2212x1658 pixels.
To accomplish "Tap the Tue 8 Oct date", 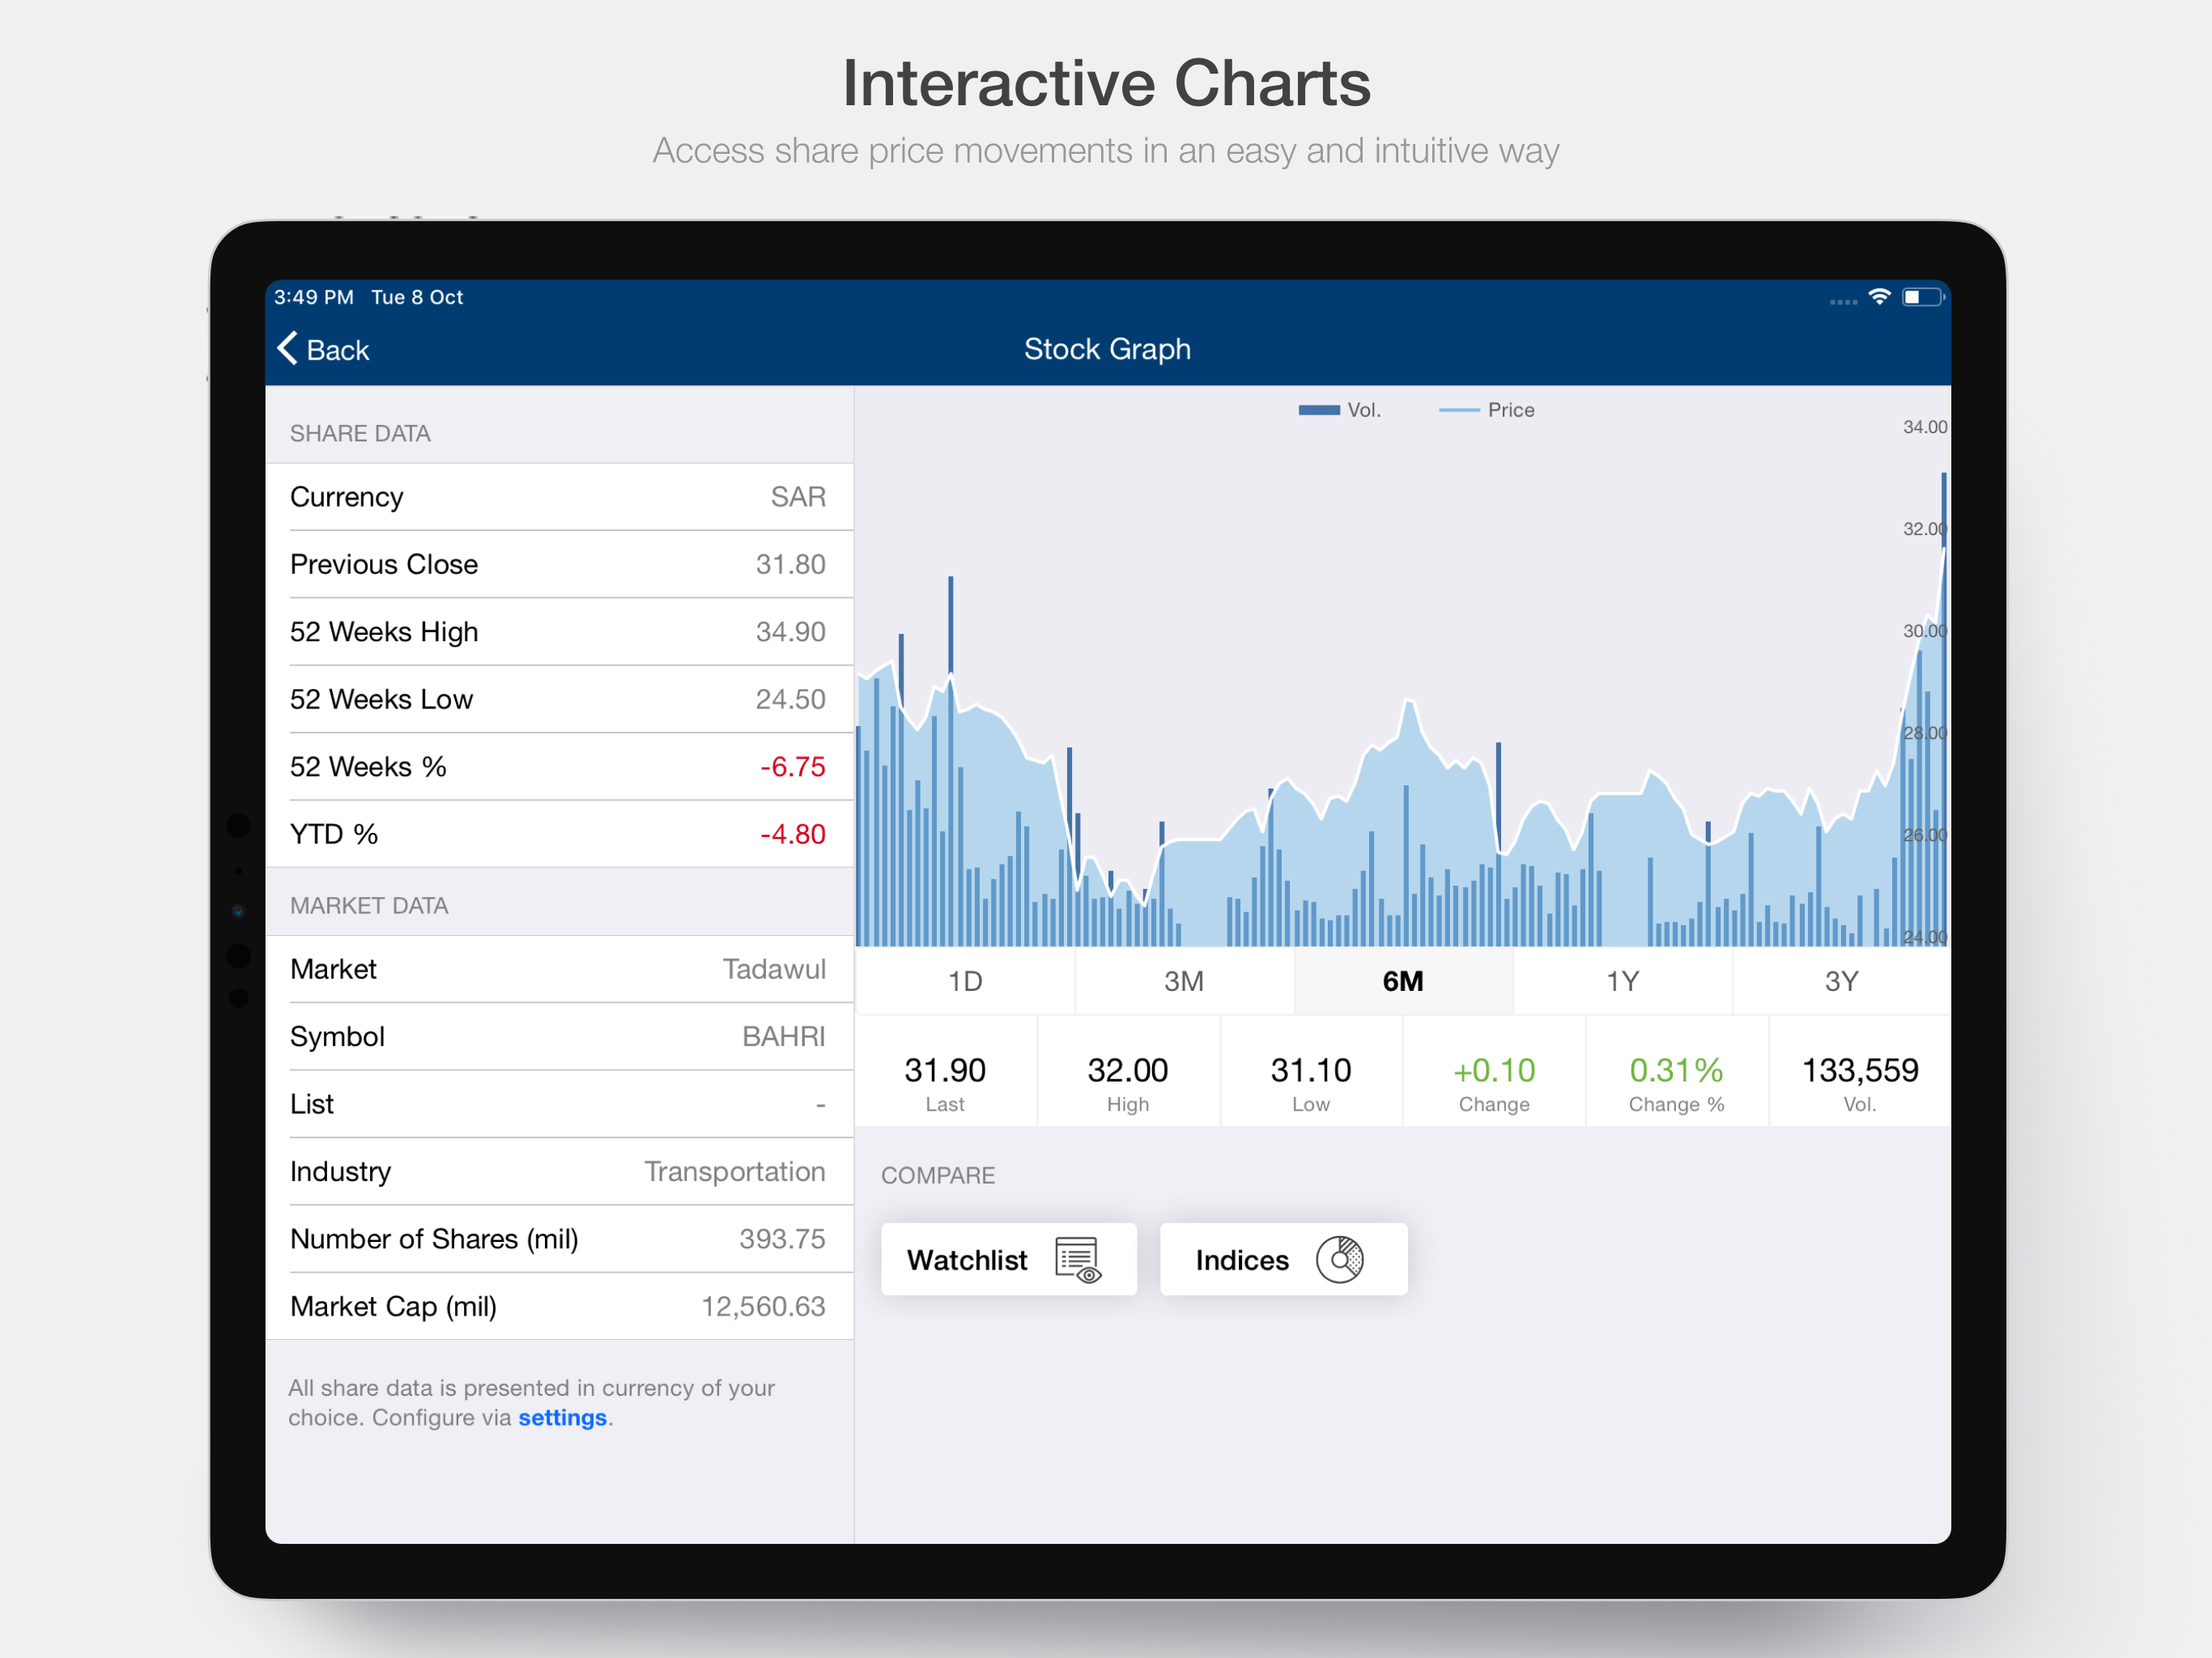I will [417, 297].
